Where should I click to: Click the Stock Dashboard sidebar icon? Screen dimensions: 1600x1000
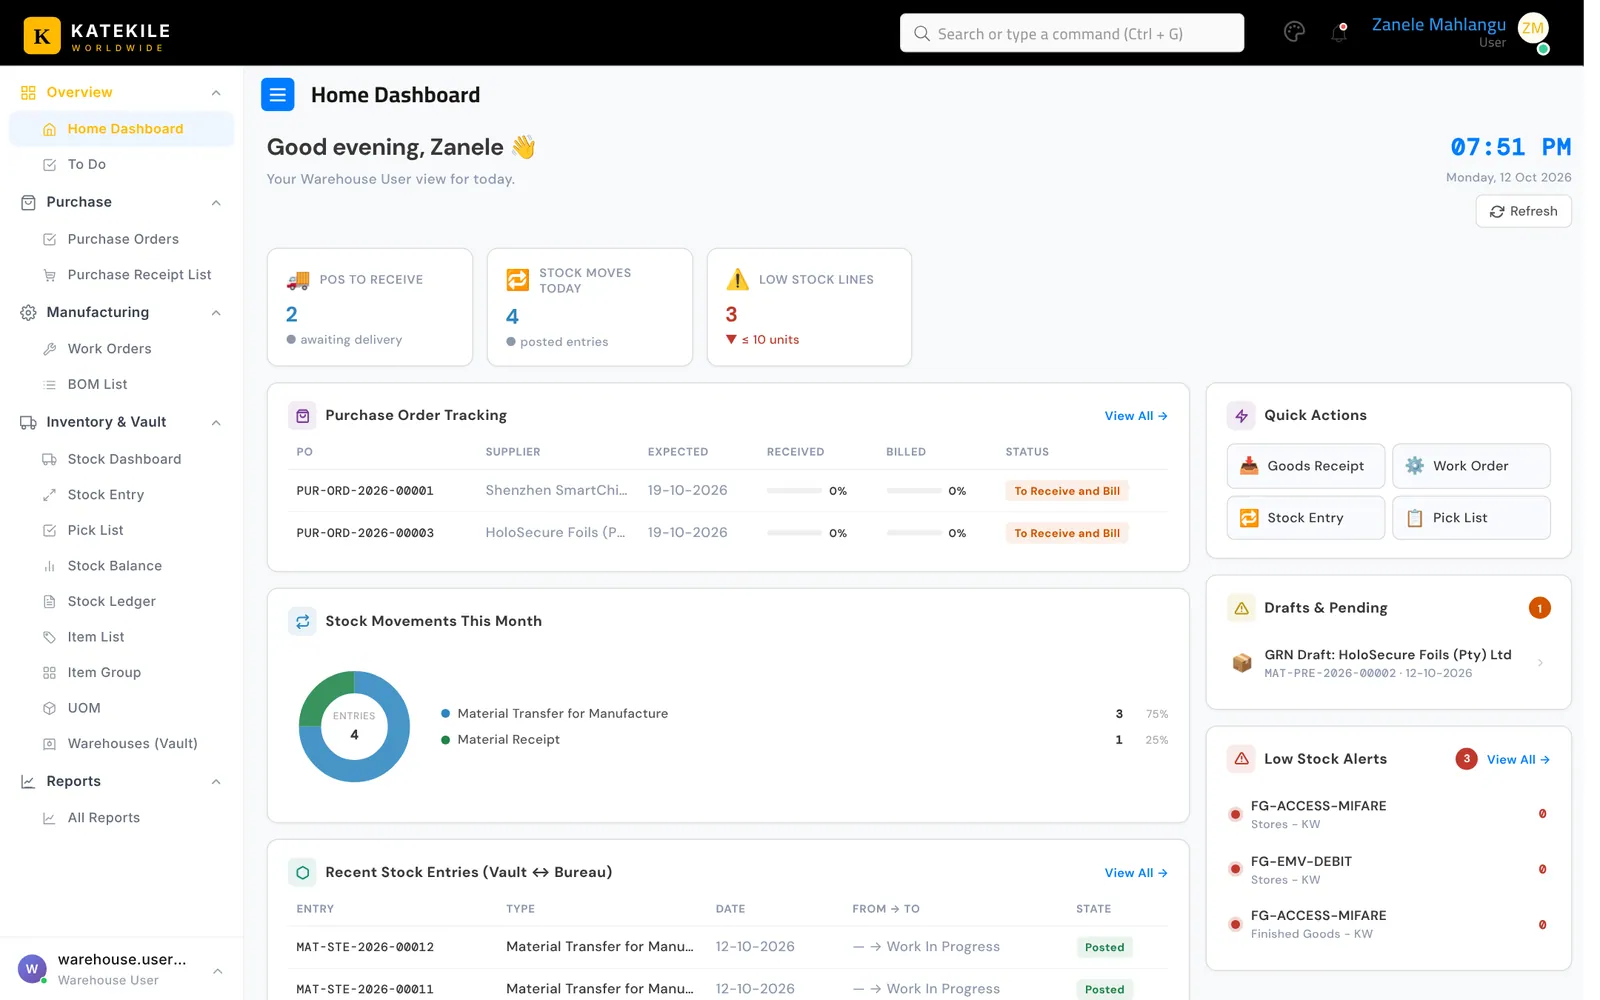pos(49,459)
